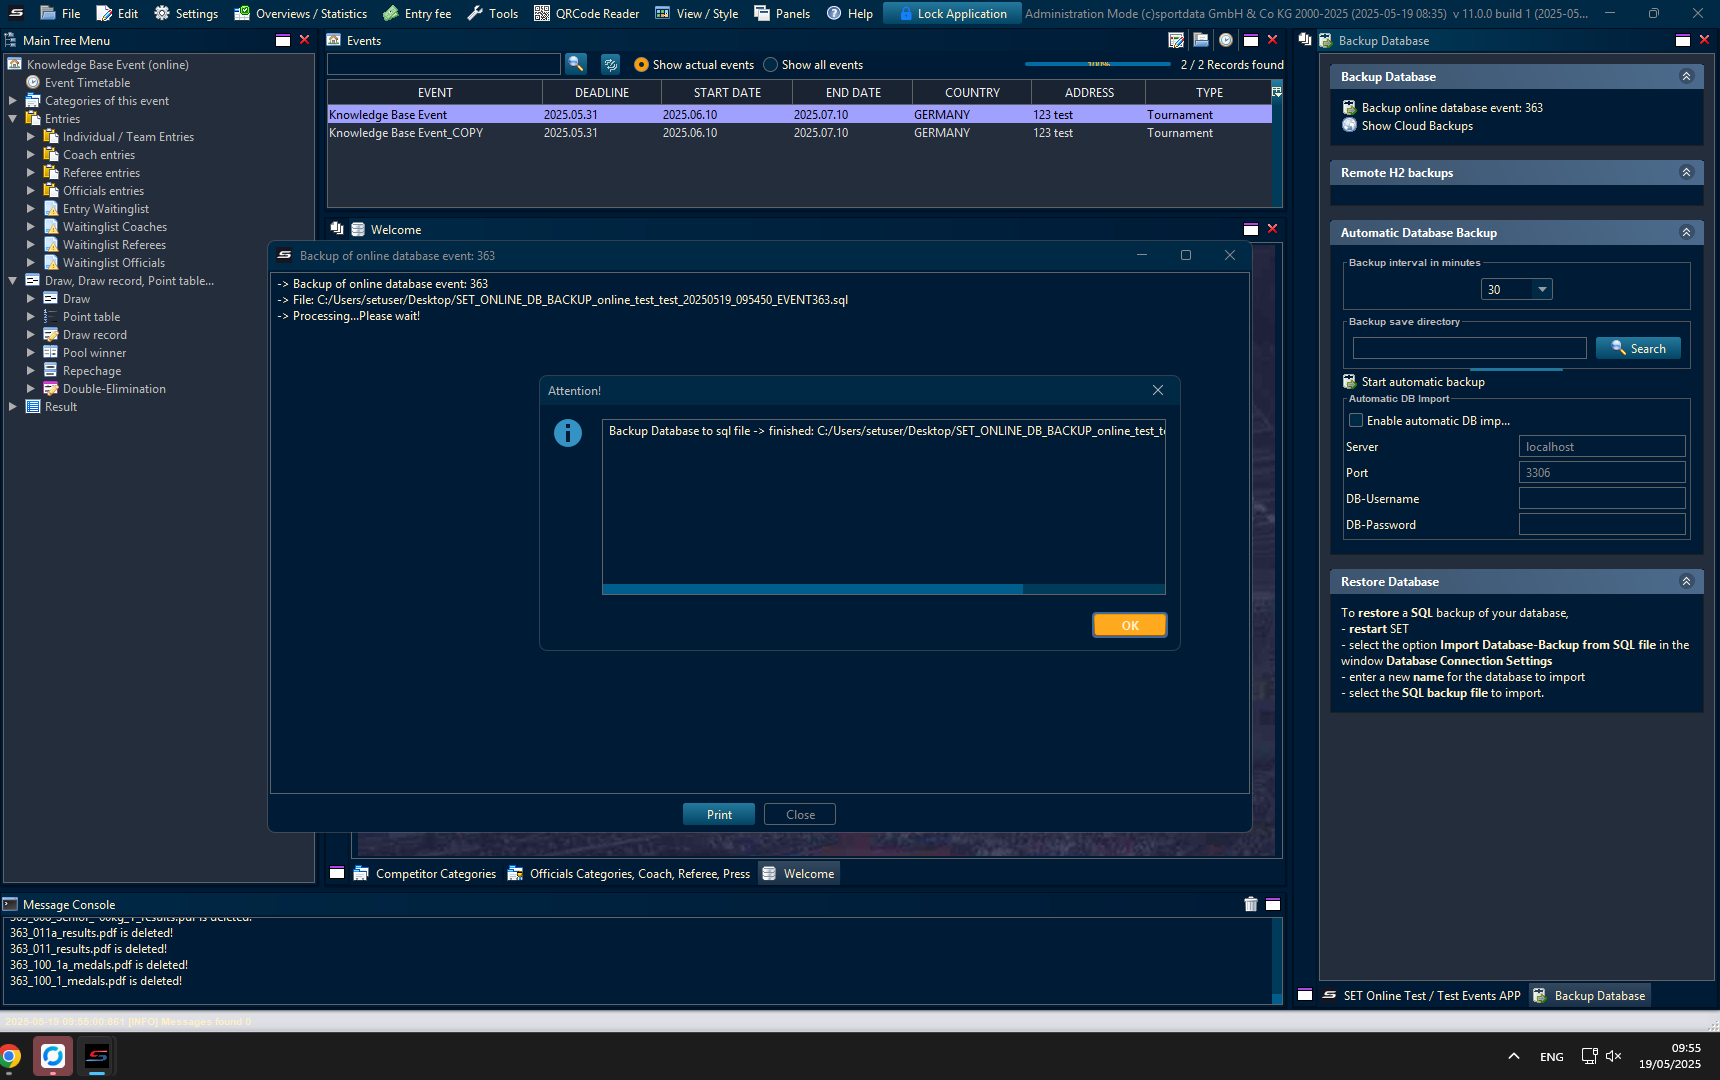1720x1080 pixels.
Task: Click the Backup save directory input field
Action: [x=1470, y=348]
